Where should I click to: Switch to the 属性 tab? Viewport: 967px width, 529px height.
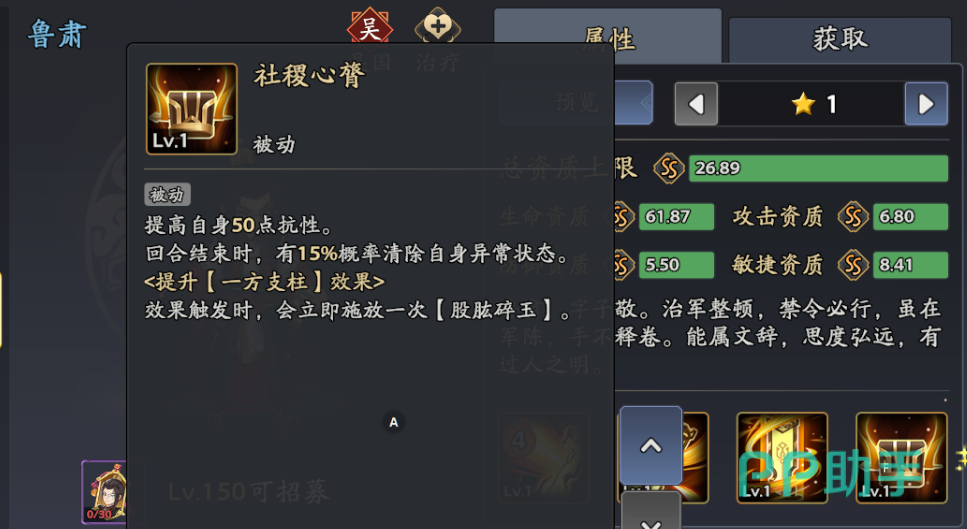pos(608,36)
